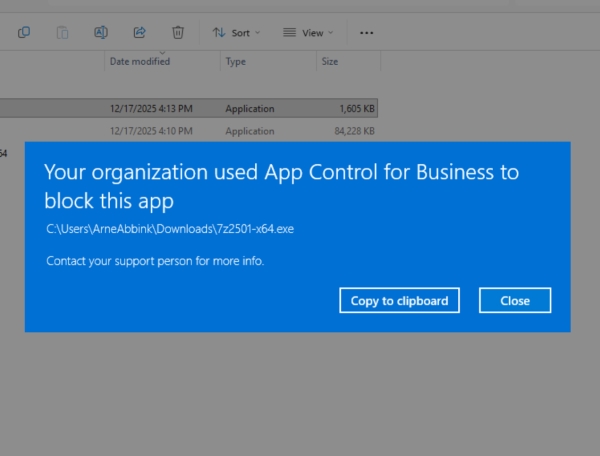Click the Paste clipboard icon
600x456 pixels.
point(62,32)
